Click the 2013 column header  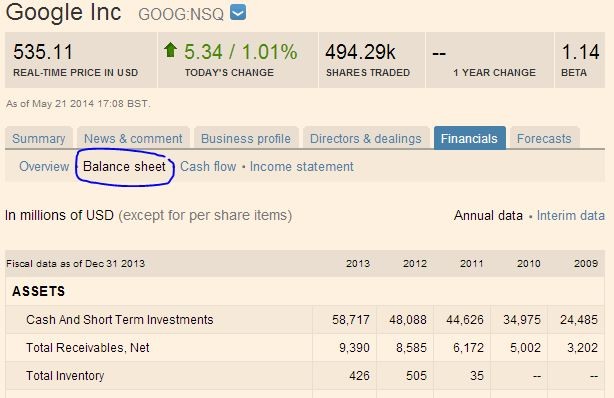(358, 263)
